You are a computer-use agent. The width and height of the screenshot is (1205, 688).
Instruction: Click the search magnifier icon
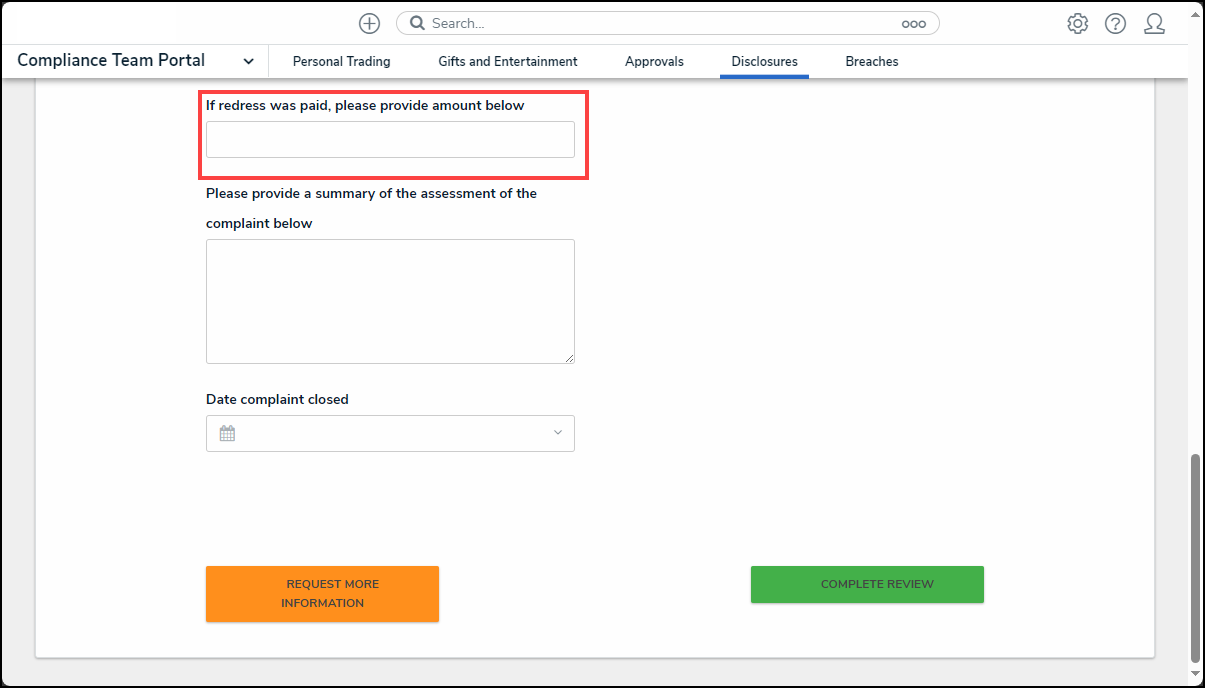point(417,23)
